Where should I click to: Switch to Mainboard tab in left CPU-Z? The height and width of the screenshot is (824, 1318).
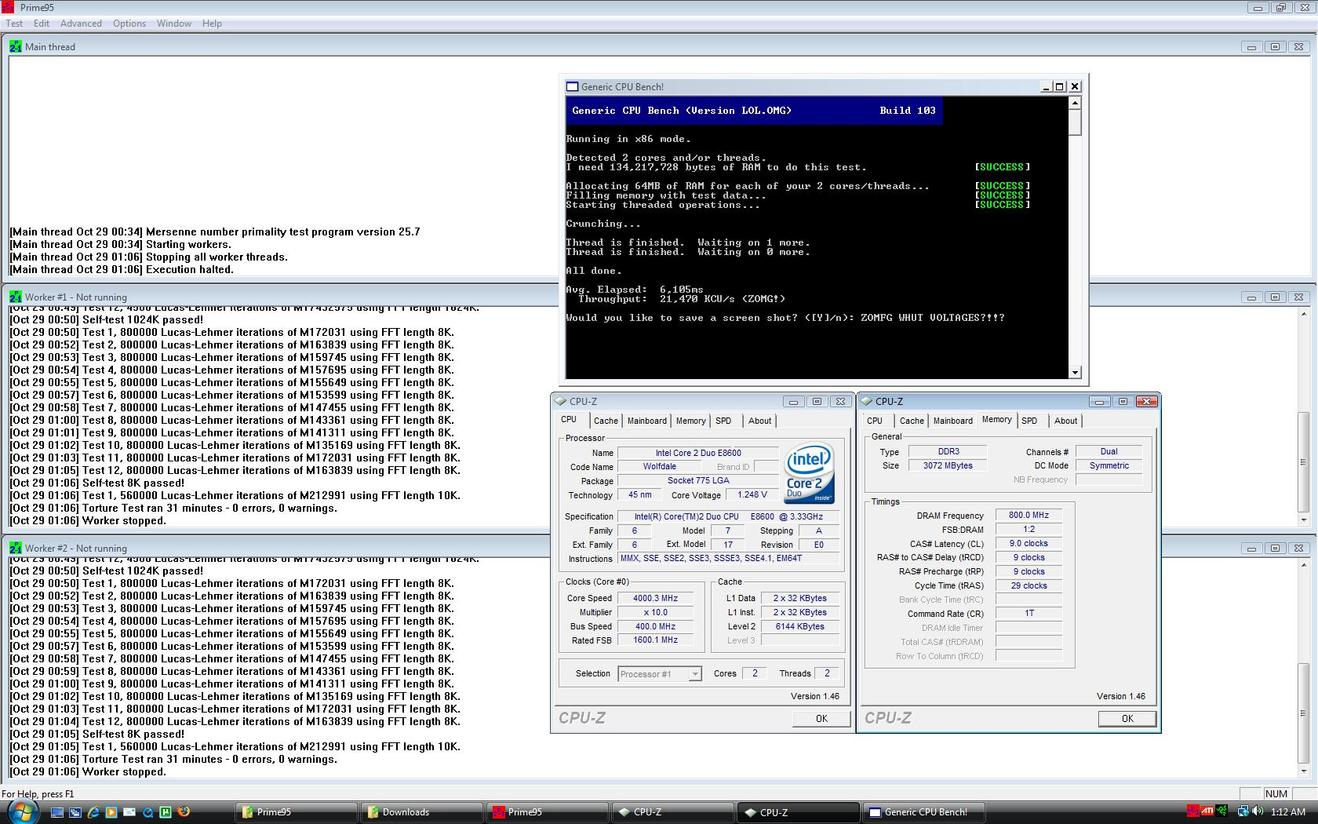pyautogui.click(x=647, y=421)
